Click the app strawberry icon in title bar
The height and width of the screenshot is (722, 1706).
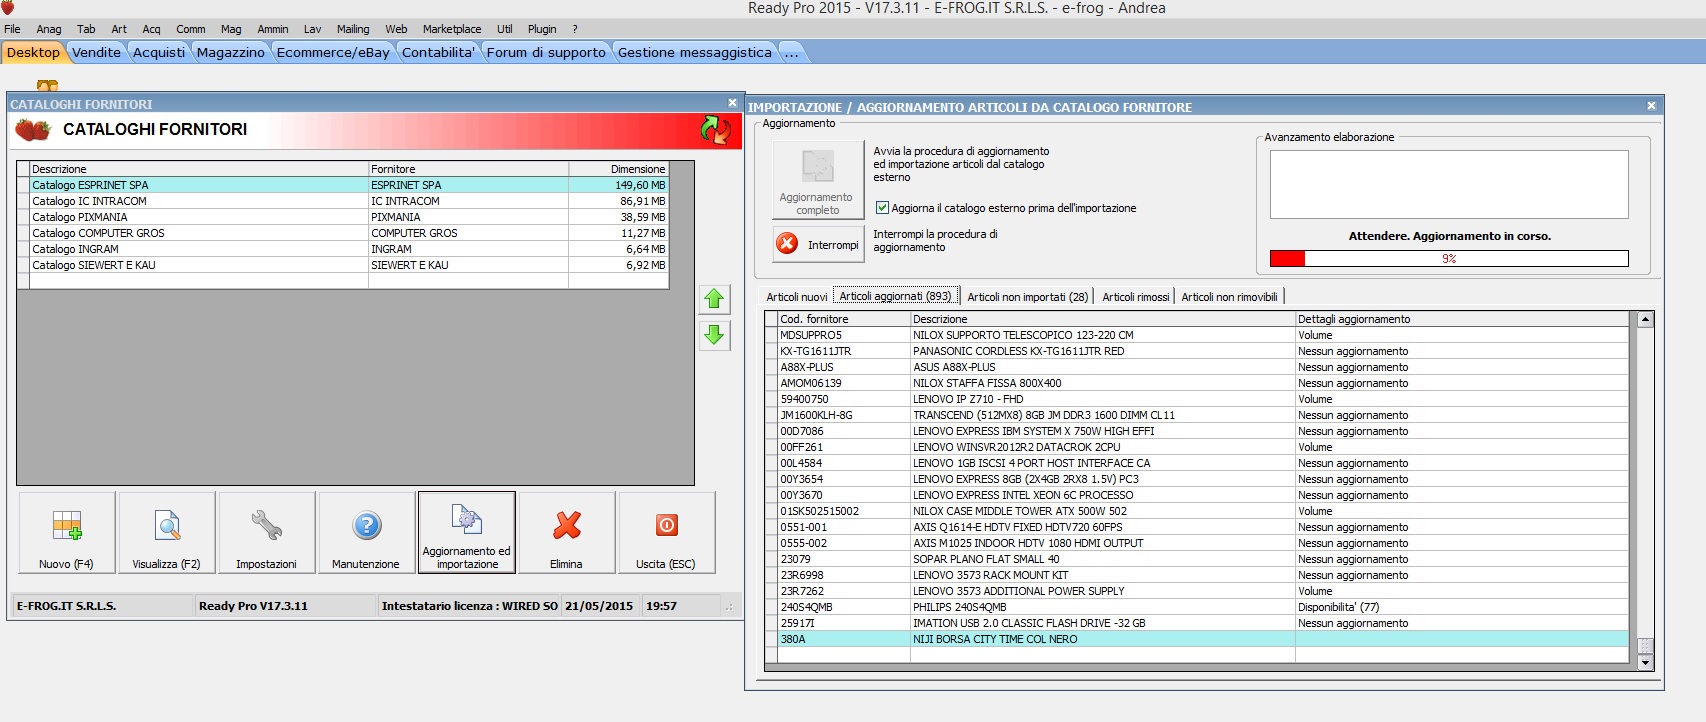click(x=8, y=8)
